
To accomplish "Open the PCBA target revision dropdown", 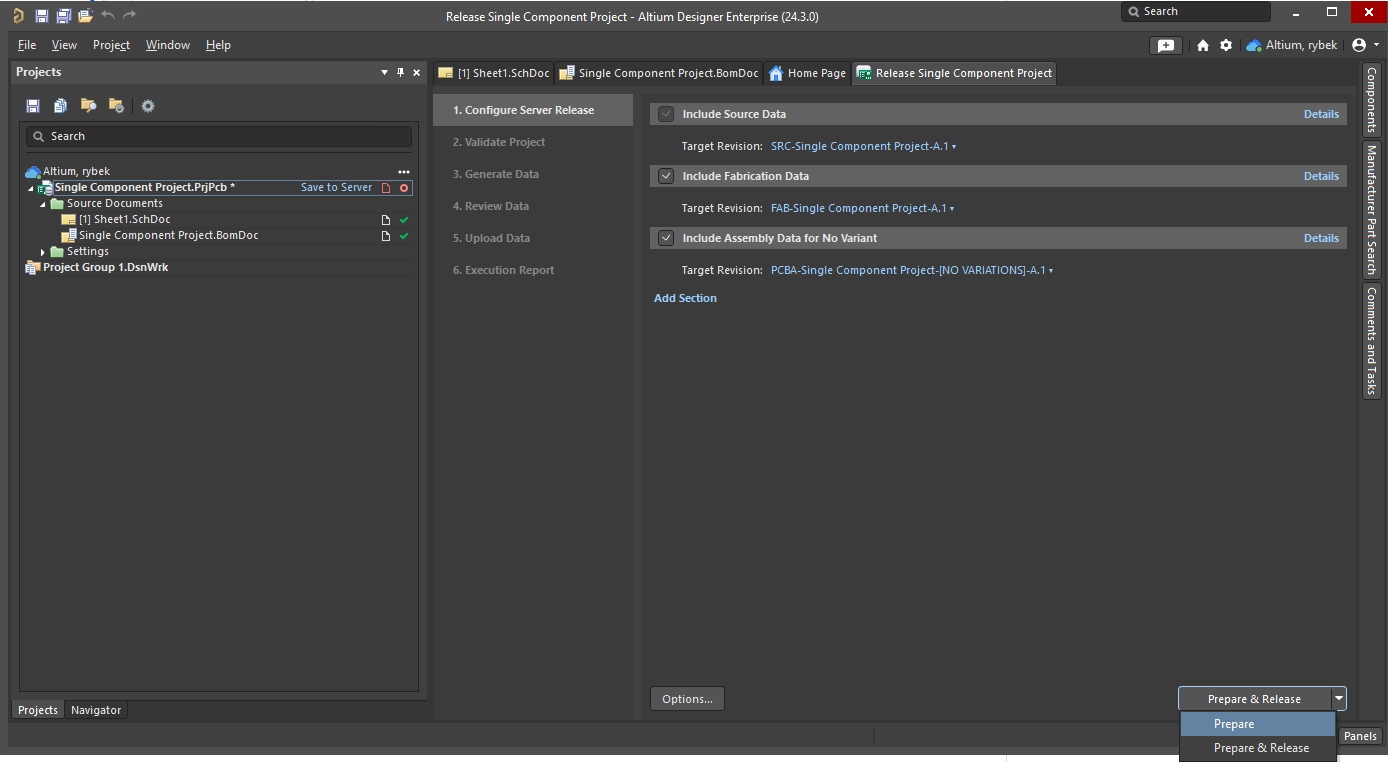I will [x=912, y=270].
